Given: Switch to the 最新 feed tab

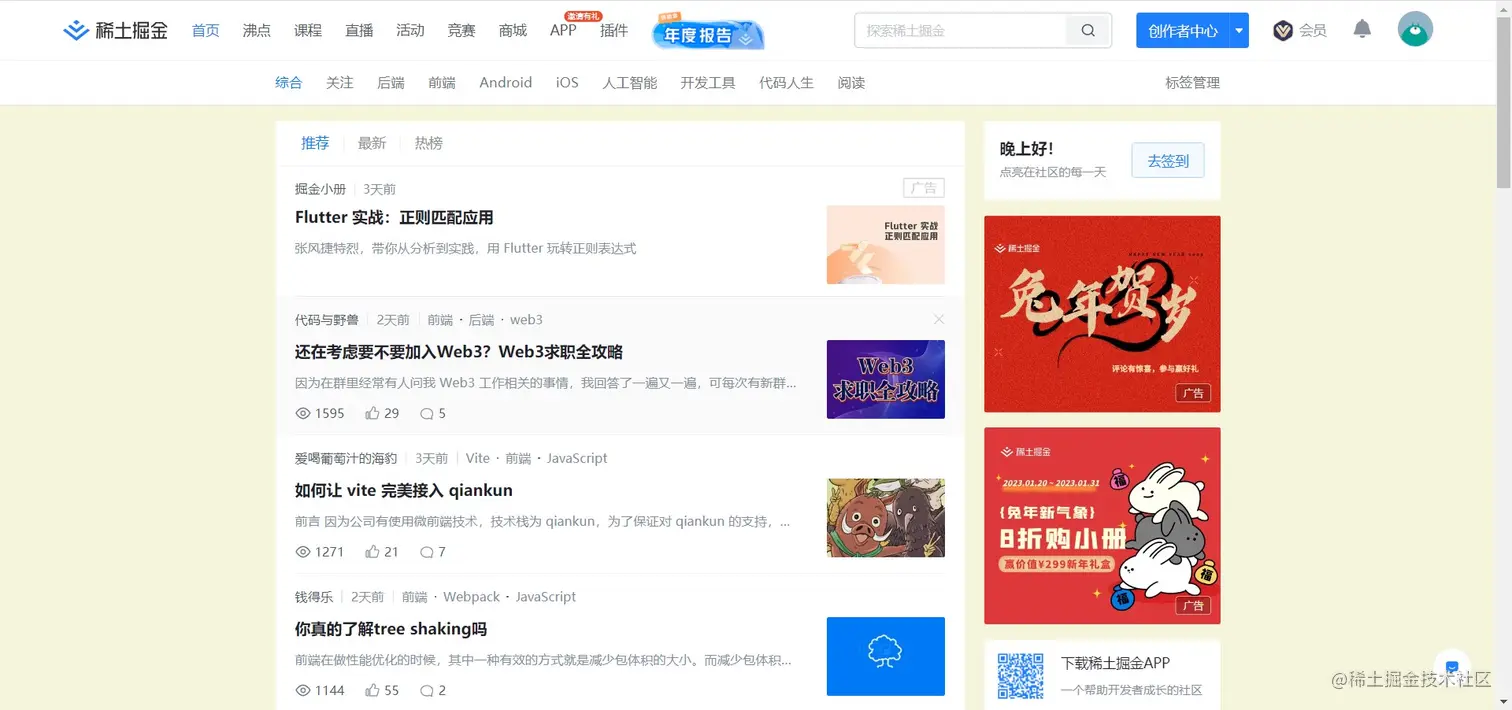Looking at the screenshot, I should [x=372, y=143].
